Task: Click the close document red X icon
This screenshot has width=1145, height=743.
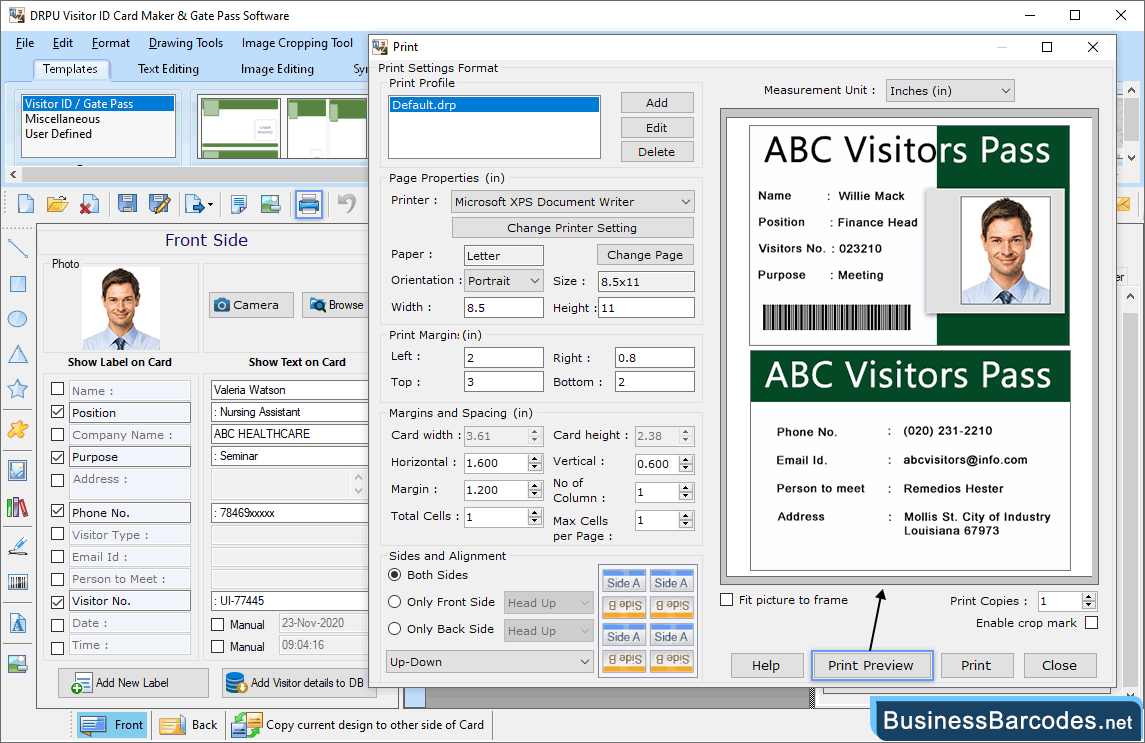Action: click(89, 204)
